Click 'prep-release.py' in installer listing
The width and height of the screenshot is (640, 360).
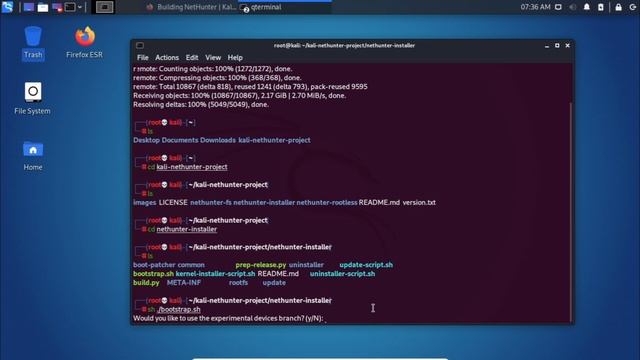click(260, 265)
